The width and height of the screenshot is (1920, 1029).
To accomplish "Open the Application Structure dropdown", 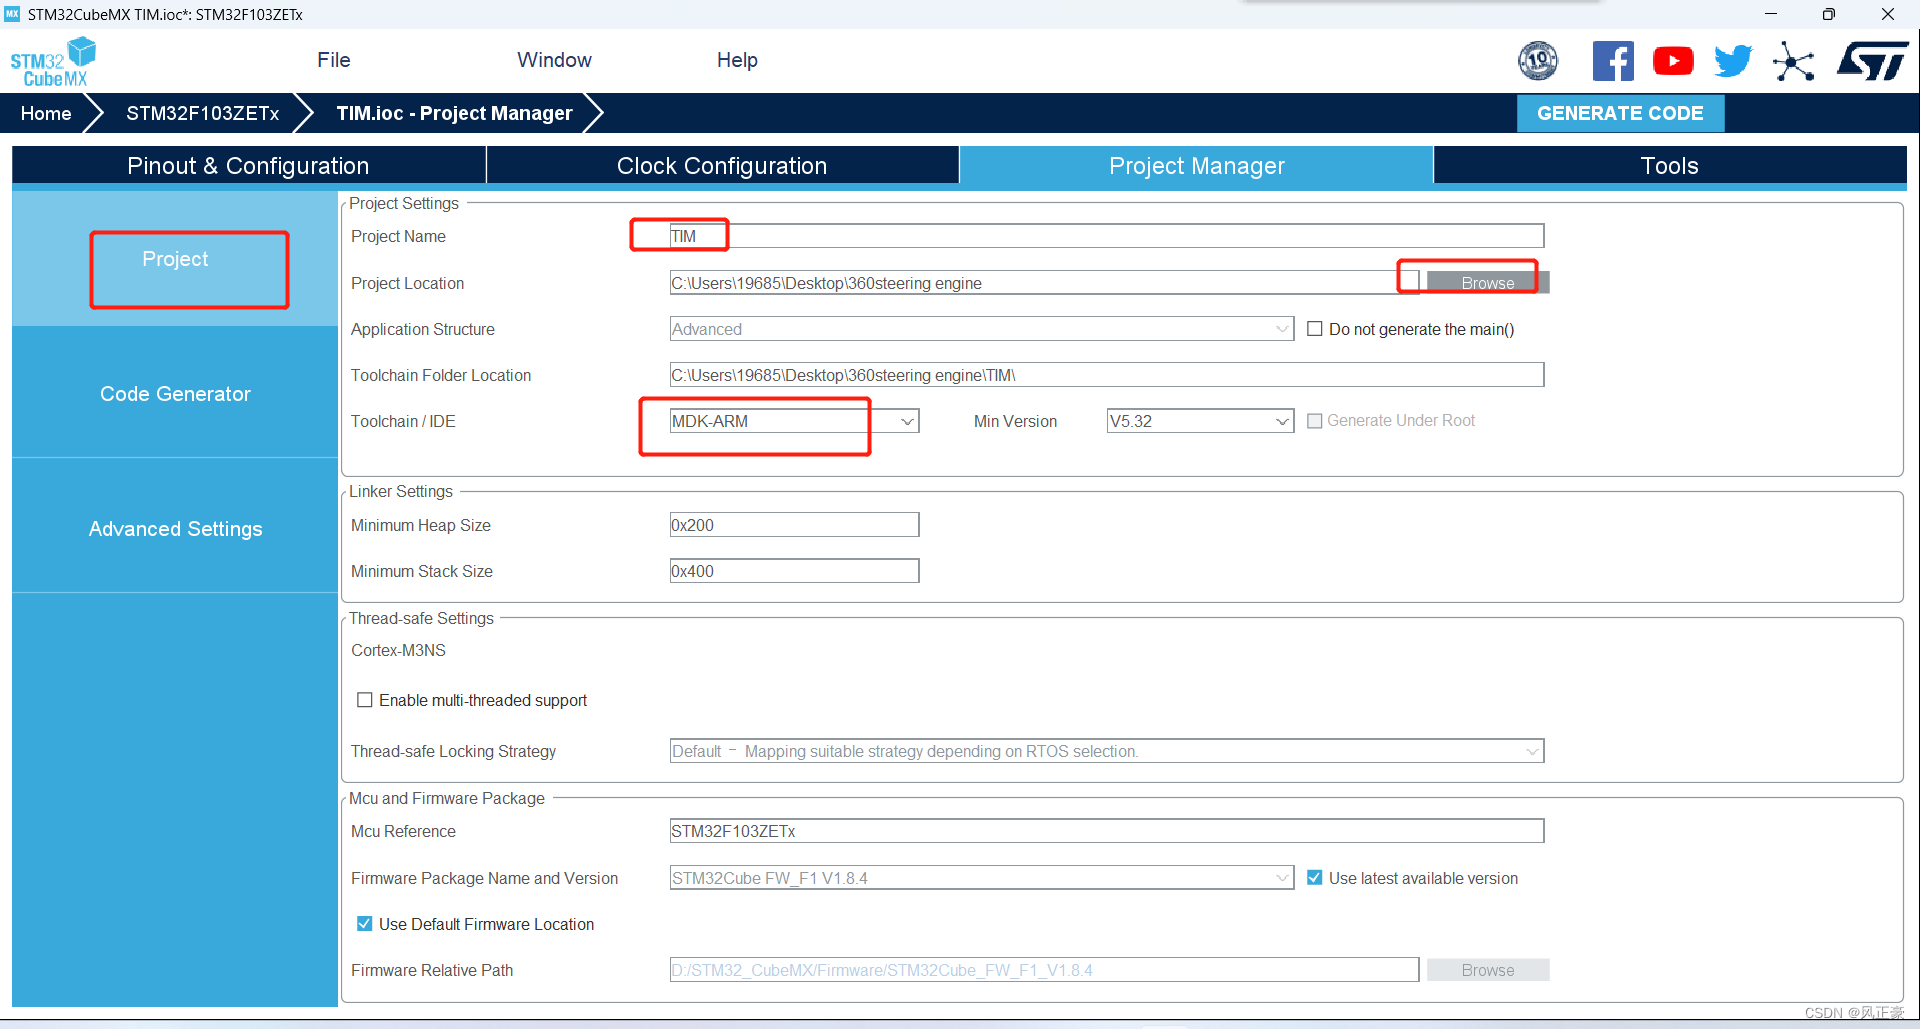I will coord(982,329).
